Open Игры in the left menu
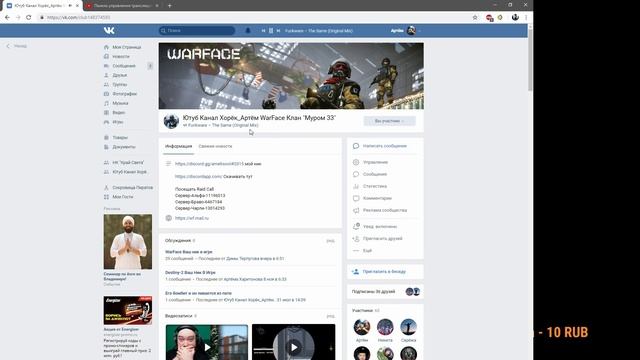640x360 pixels. click(118, 122)
